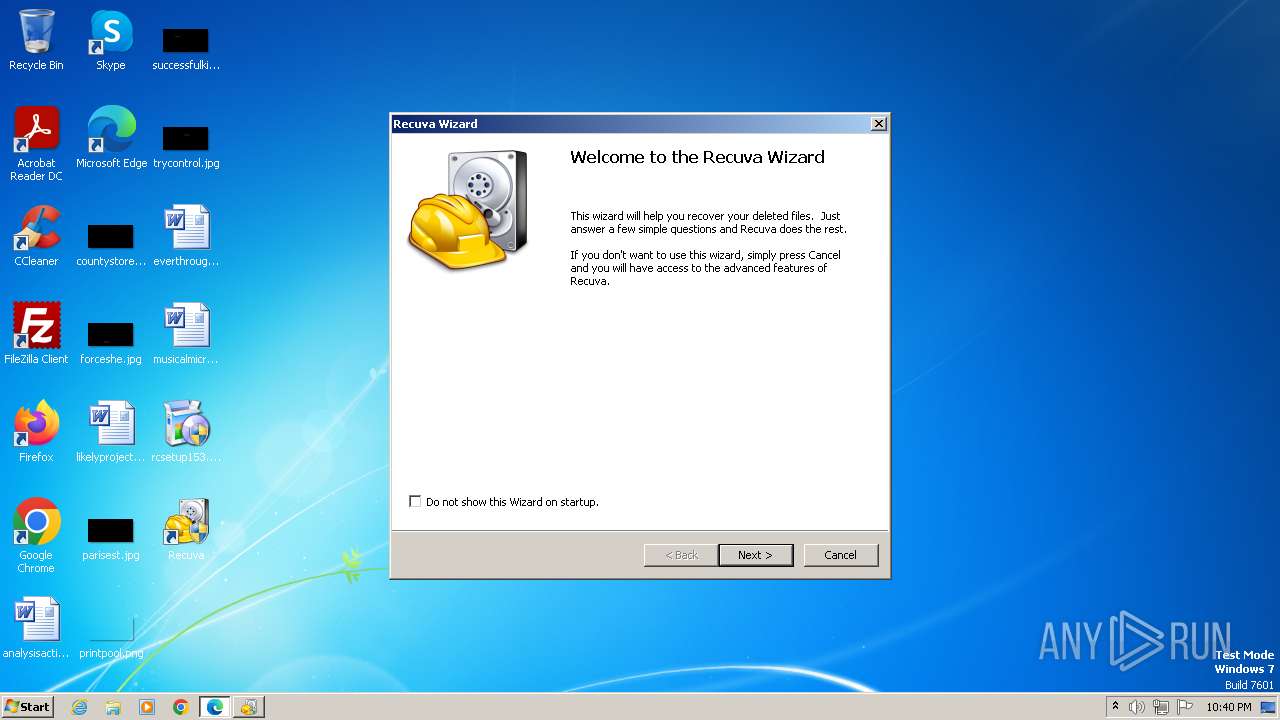Select the successfulki… file on the desktop
Screen dimensions: 1280x720
click(x=186, y=48)
